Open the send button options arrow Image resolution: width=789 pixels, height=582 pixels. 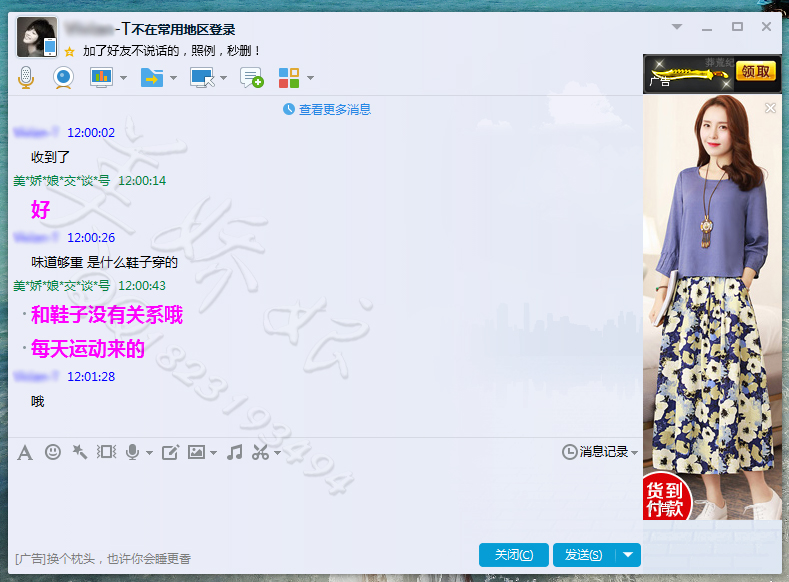pyautogui.click(x=628, y=555)
